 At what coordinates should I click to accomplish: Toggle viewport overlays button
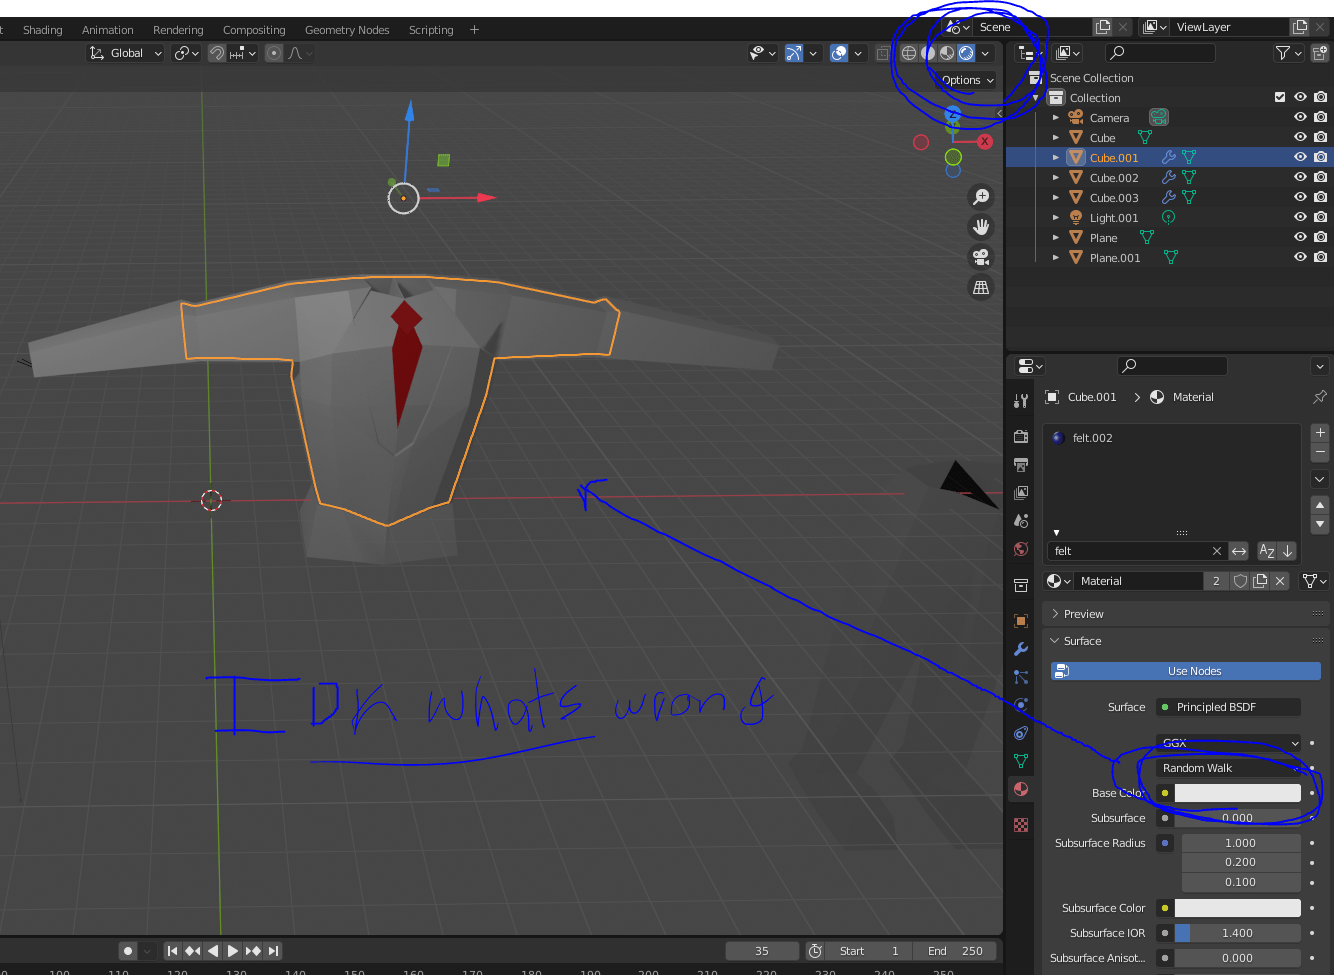pos(839,53)
